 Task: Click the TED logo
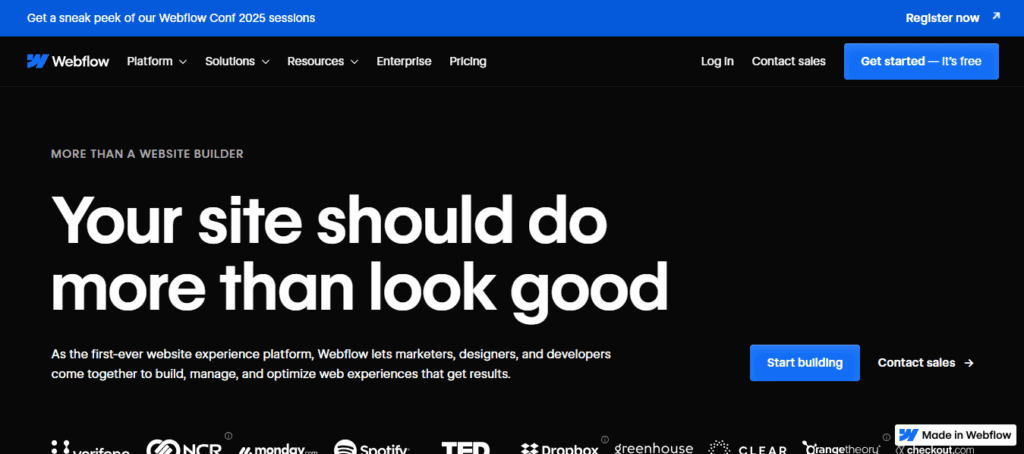click(x=465, y=448)
